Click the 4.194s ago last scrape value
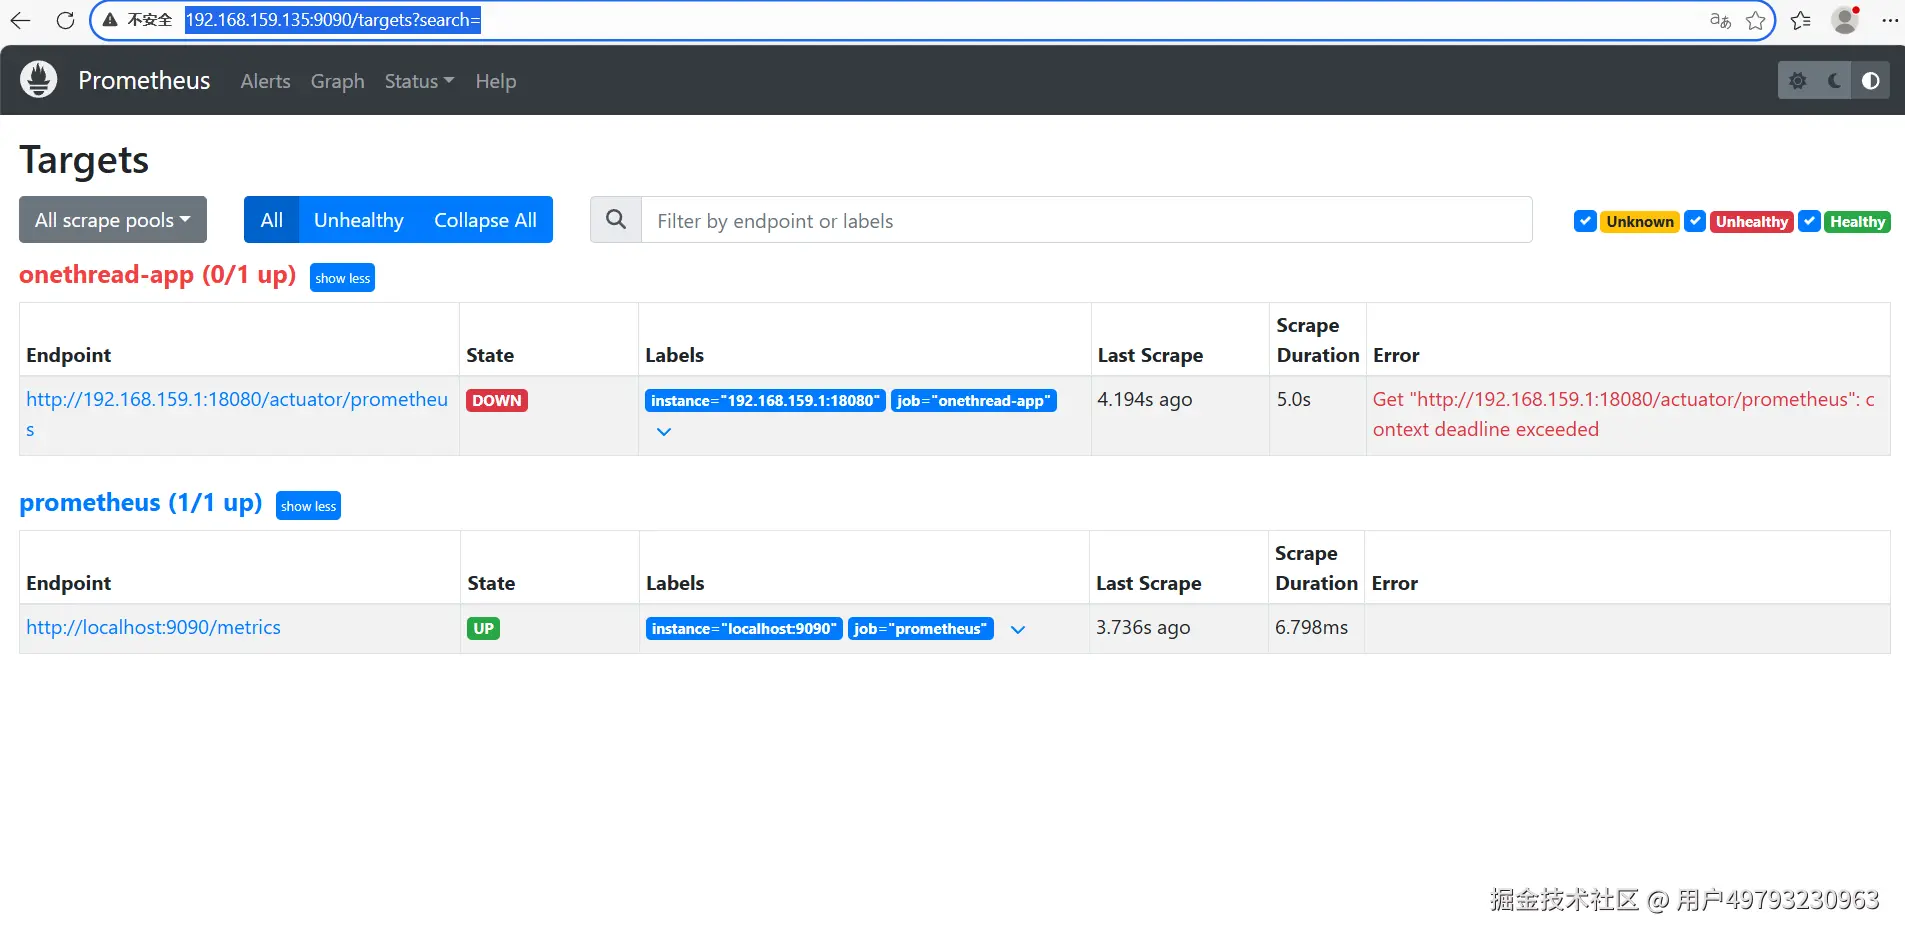Viewport: 1905px width, 939px height. click(x=1144, y=399)
